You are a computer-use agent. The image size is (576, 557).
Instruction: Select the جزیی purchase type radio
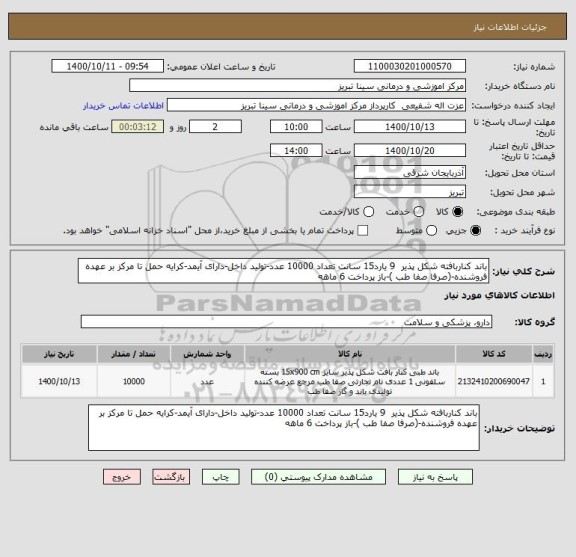point(475,231)
